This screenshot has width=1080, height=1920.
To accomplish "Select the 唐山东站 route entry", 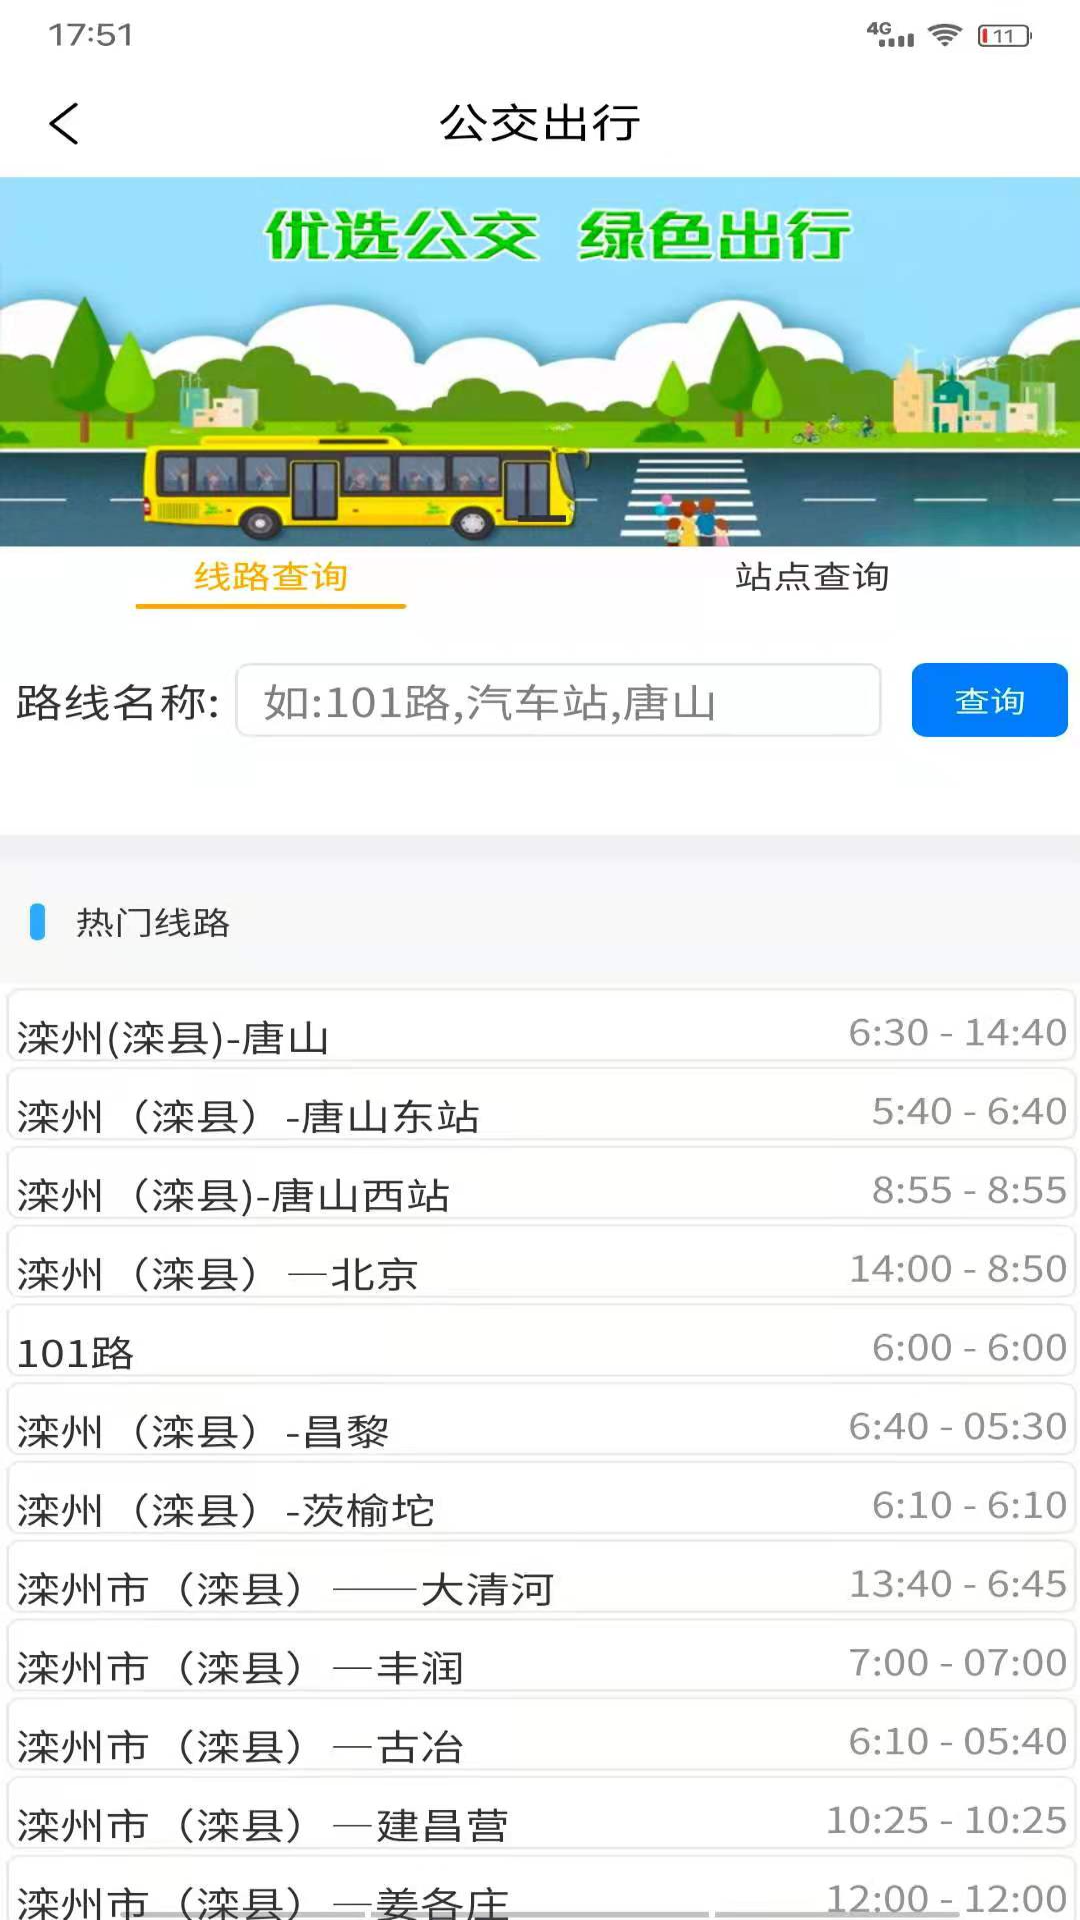I will pyautogui.click(x=540, y=1110).
